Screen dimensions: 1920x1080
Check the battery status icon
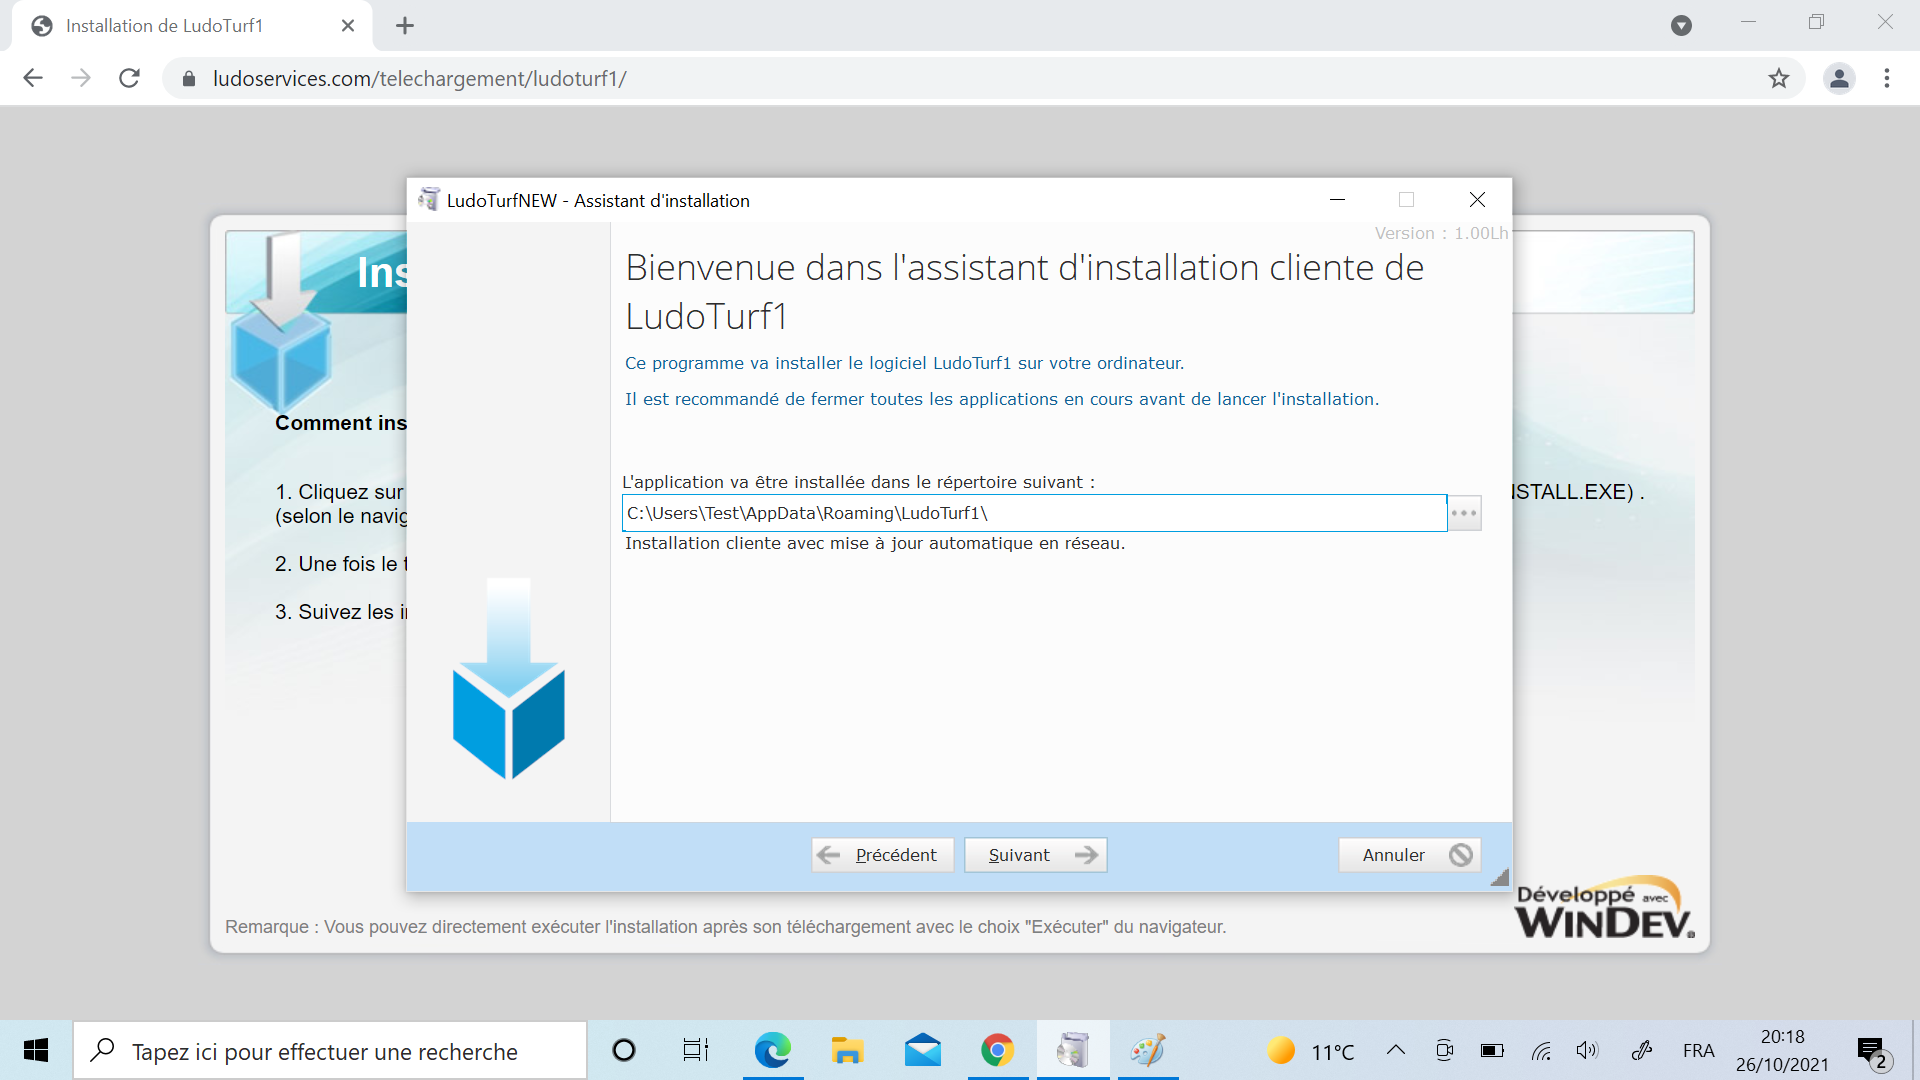coord(1492,1050)
